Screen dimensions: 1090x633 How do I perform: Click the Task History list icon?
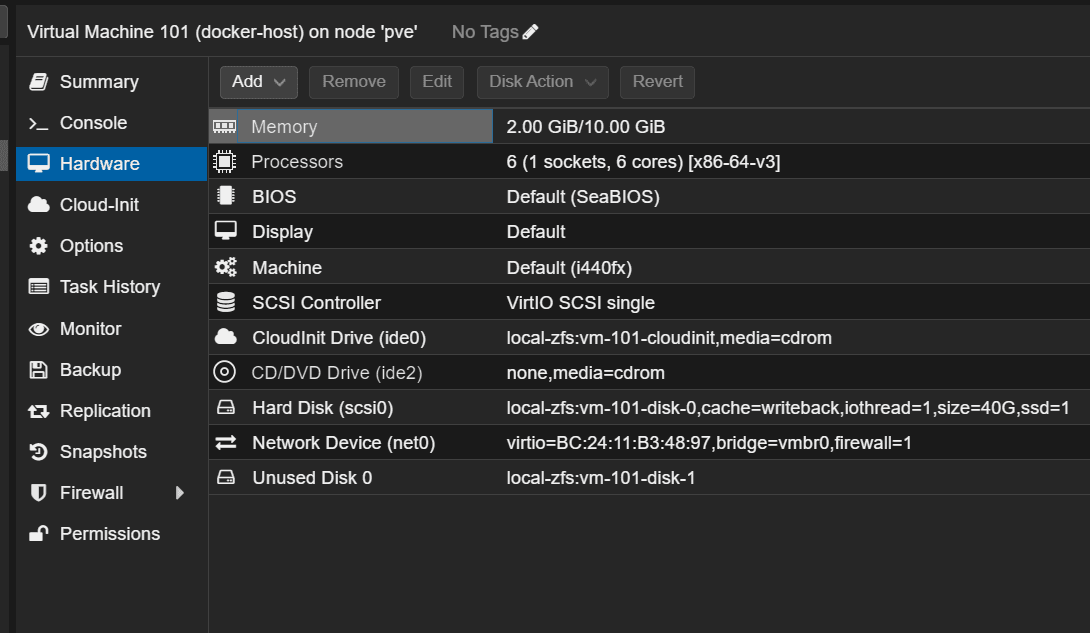point(38,286)
